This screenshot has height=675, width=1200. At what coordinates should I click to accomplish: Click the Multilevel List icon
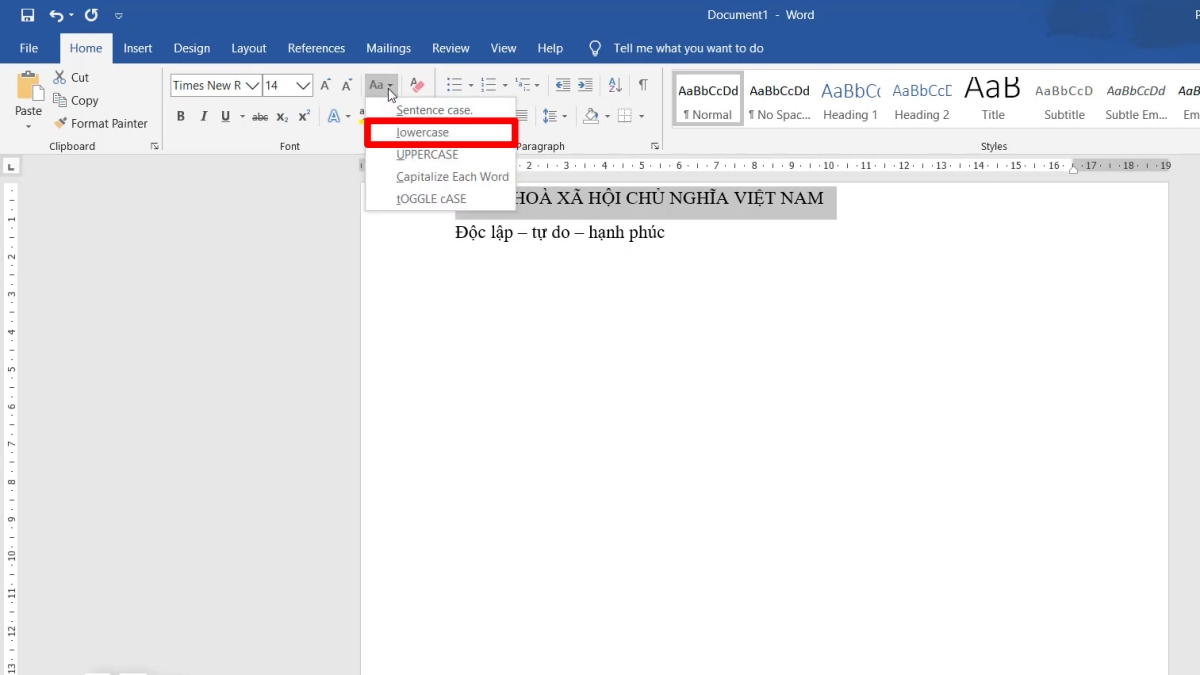pyautogui.click(x=523, y=86)
